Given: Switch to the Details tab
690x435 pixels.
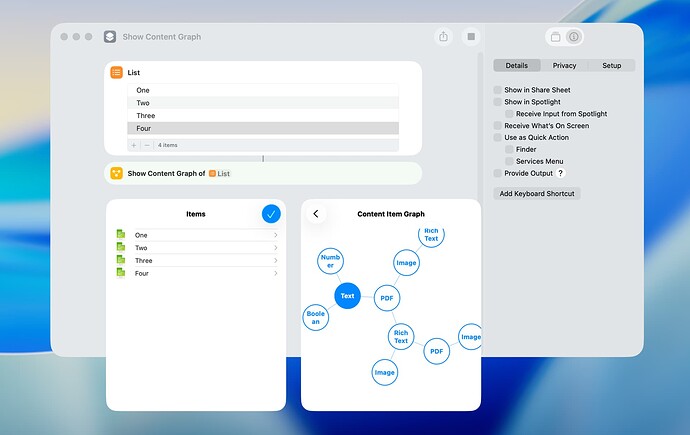Looking at the screenshot, I should click(517, 66).
